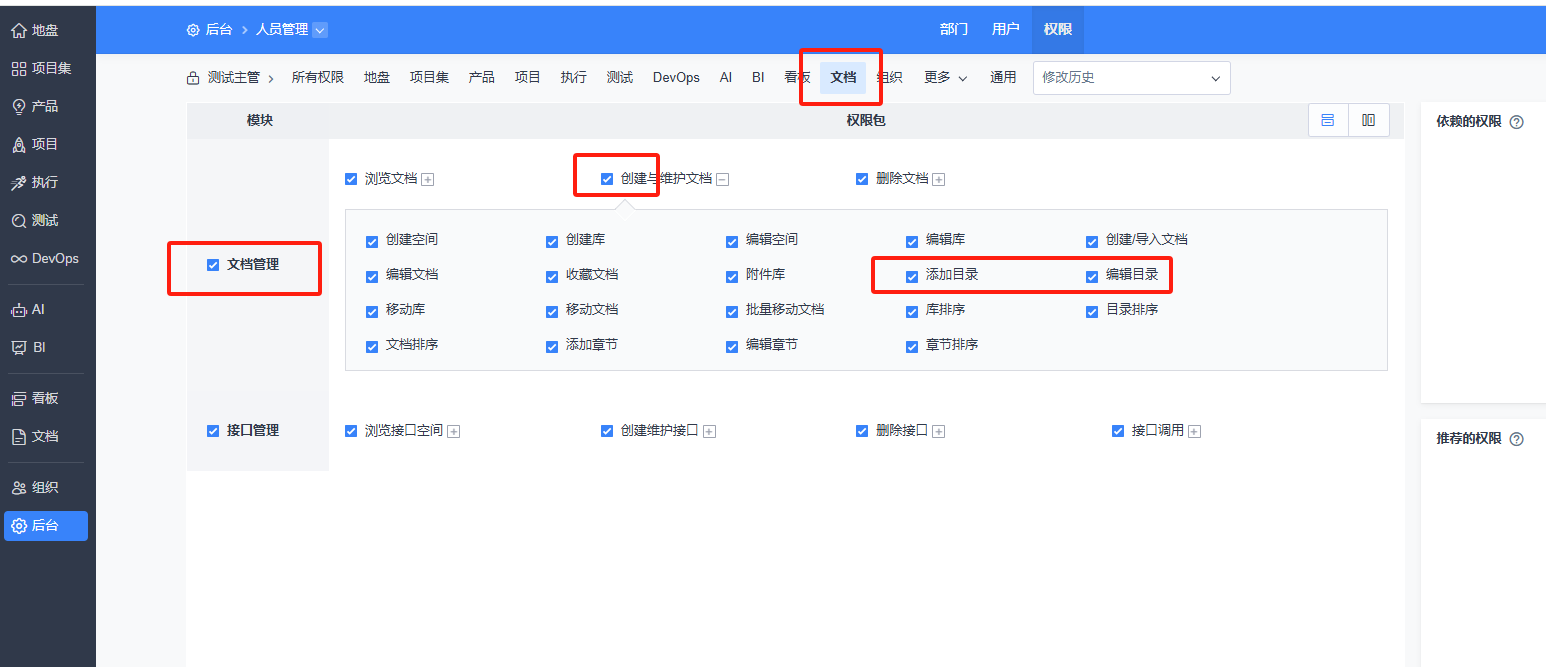This screenshot has height=667, width=1546.
Task: Uncheck 批量移动文档 checkbox
Action: point(732,311)
